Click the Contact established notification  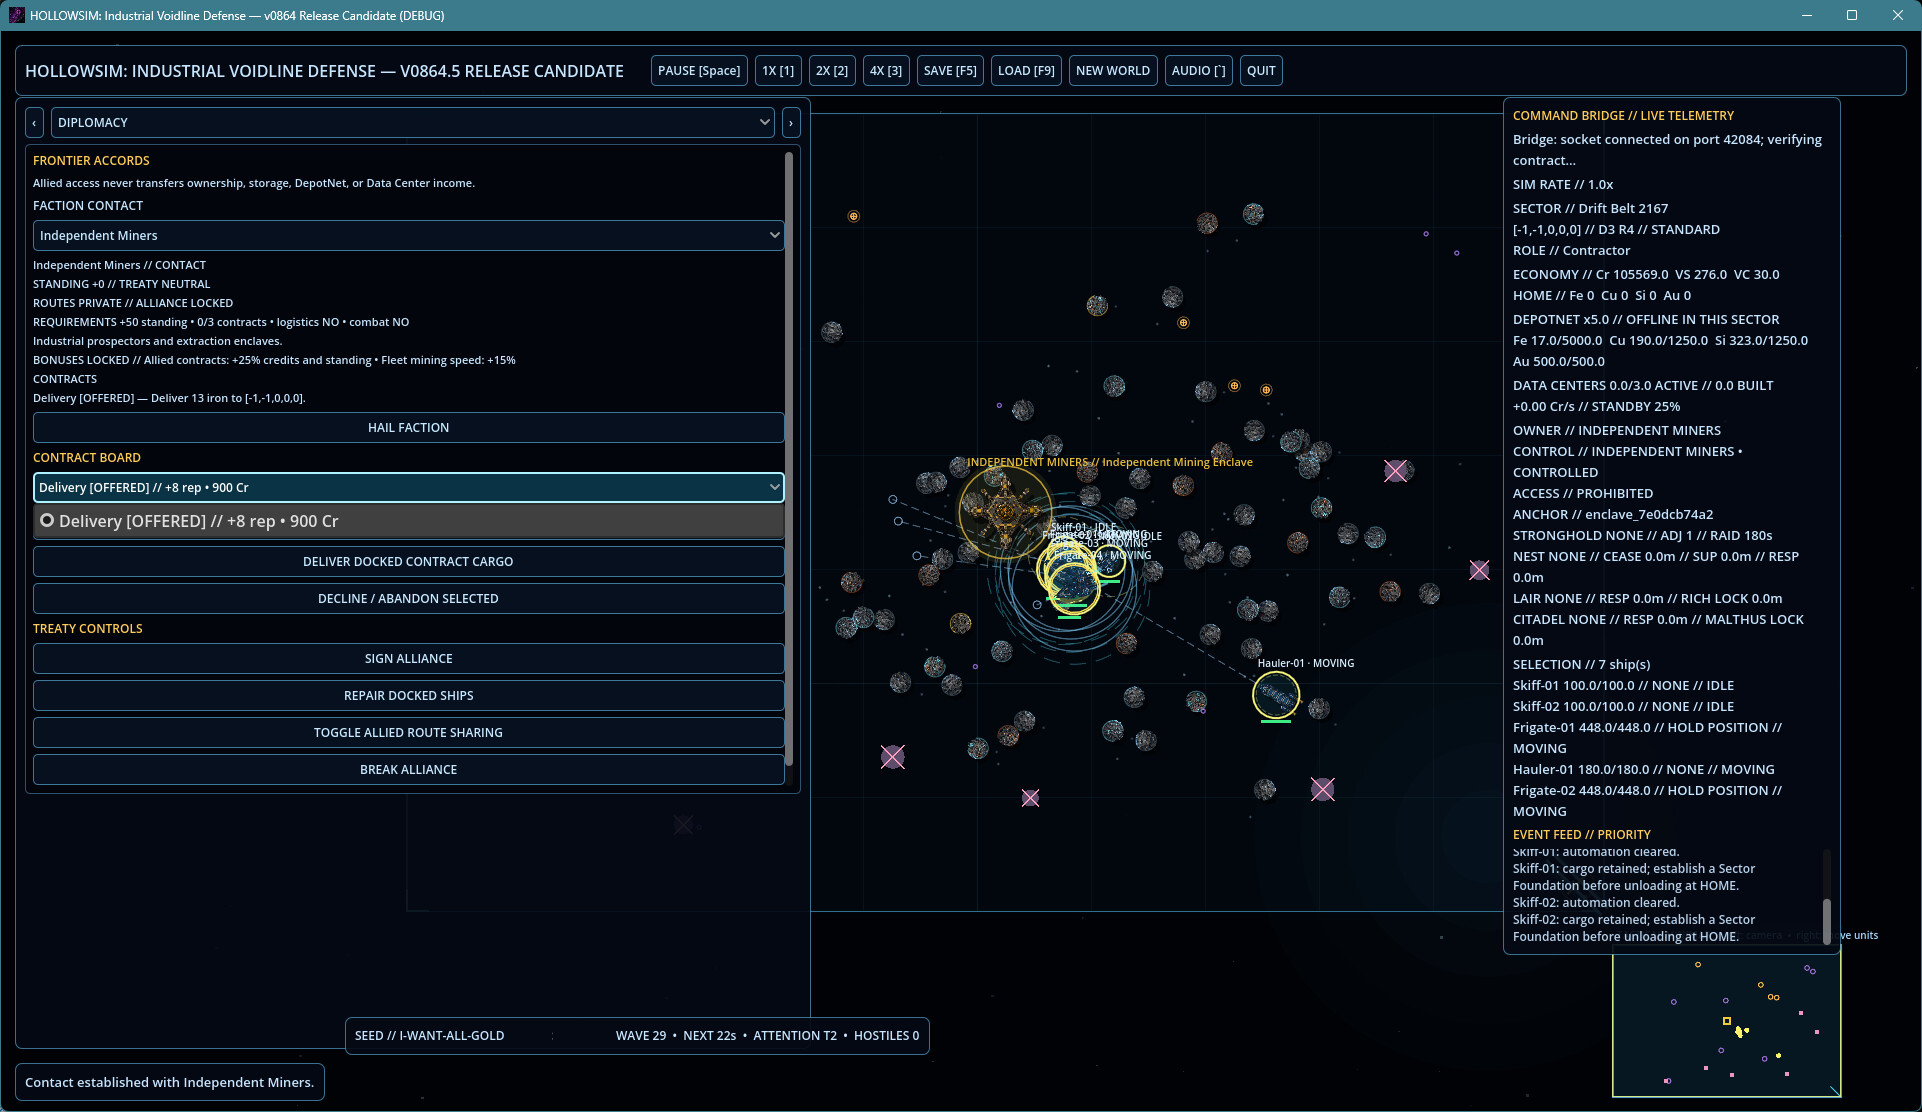pos(169,1083)
